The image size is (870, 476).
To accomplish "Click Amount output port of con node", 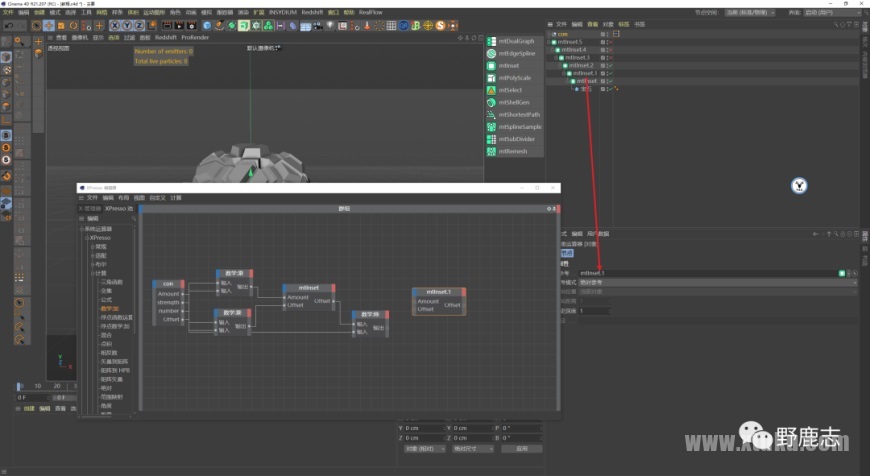I will (183, 294).
